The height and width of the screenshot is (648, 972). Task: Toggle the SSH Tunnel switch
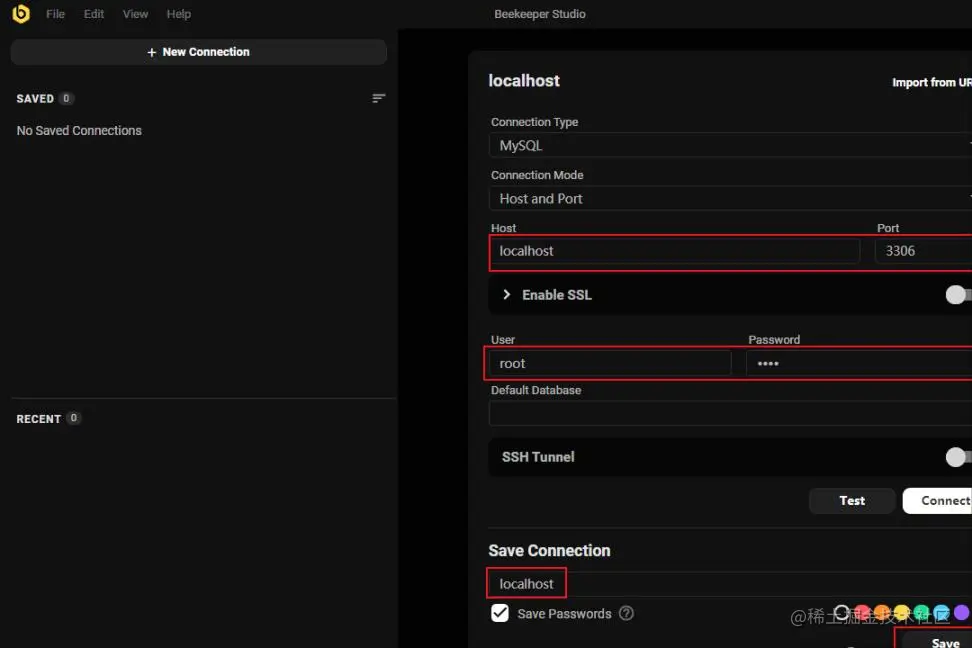tap(958, 457)
